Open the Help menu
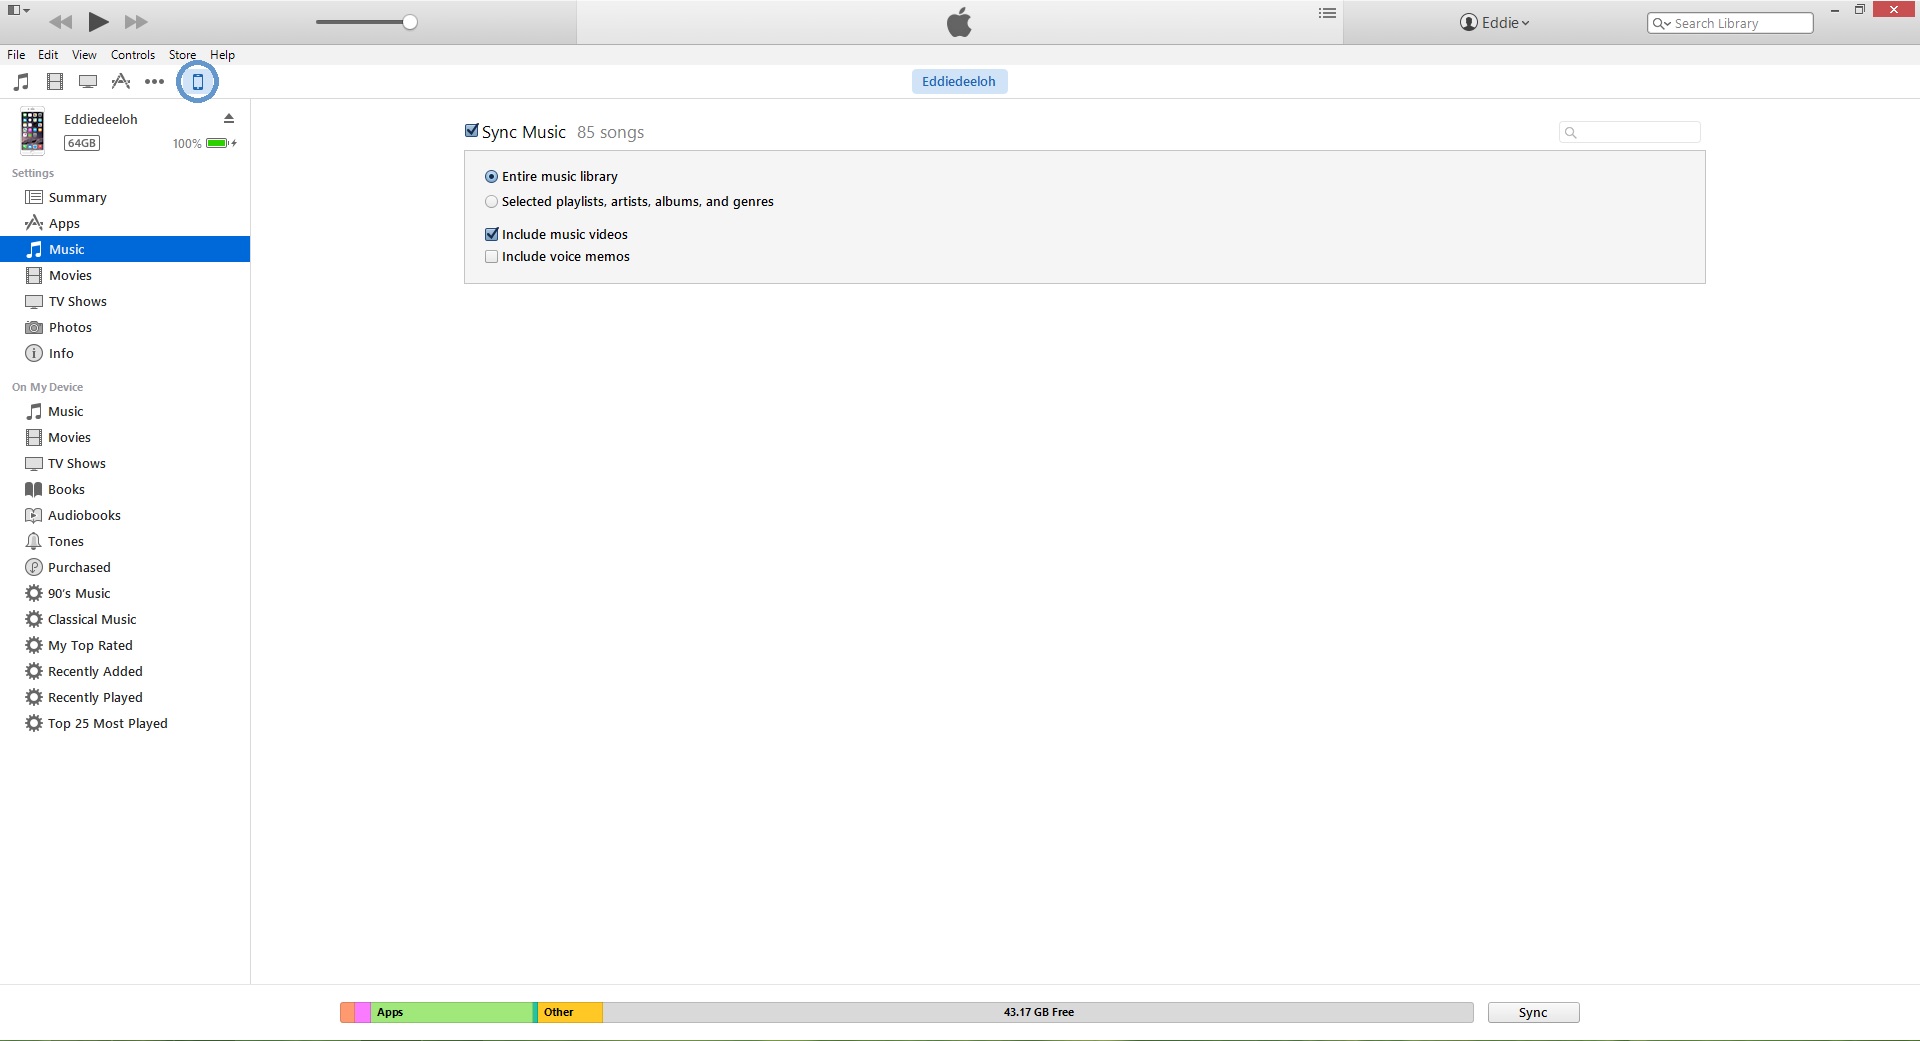This screenshot has height=1041, width=1920. tap(222, 55)
